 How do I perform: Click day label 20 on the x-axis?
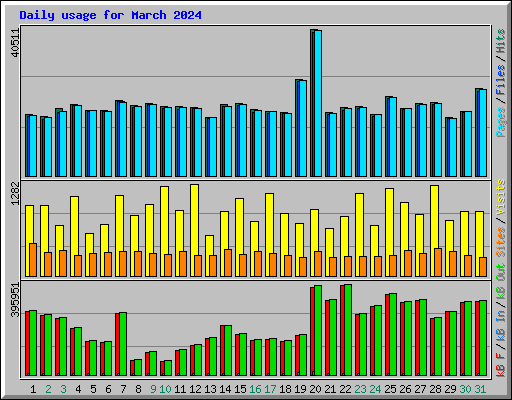point(315,389)
